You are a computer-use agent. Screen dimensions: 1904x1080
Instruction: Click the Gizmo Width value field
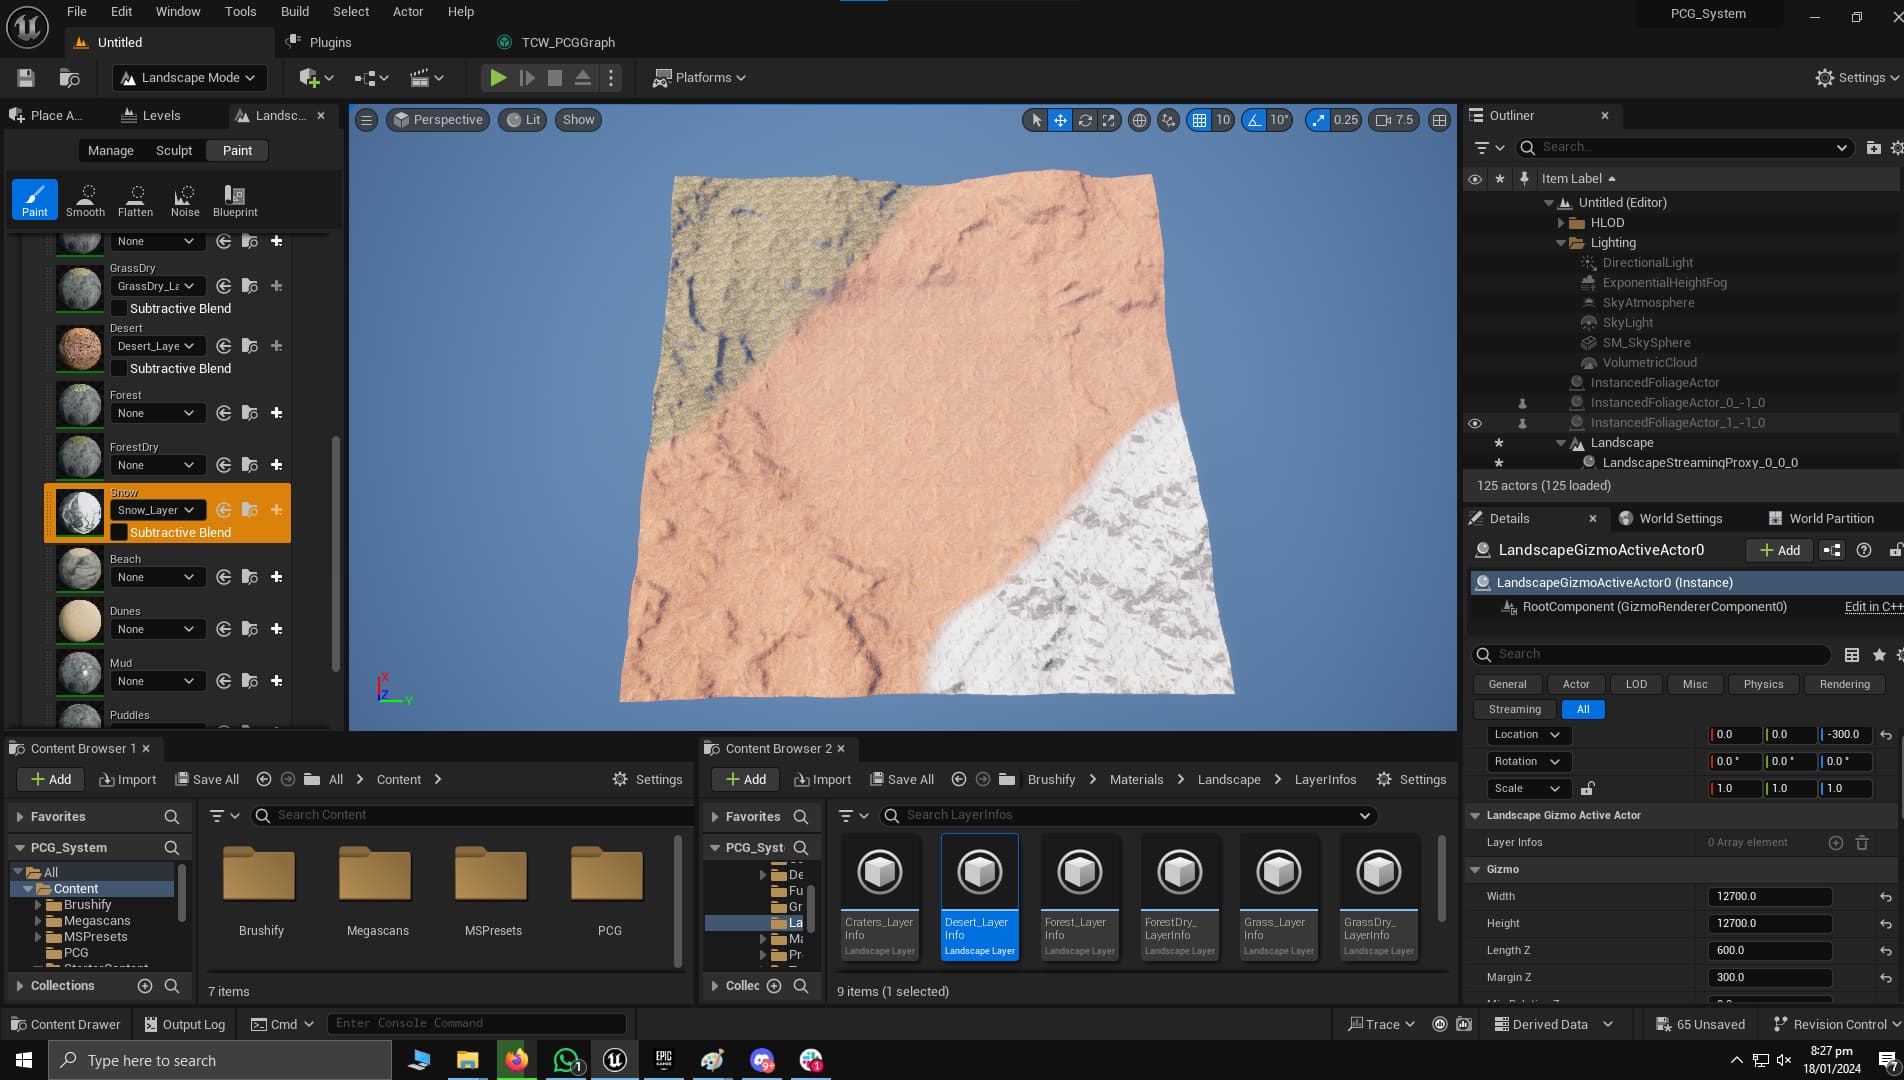tap(1770, 897)
